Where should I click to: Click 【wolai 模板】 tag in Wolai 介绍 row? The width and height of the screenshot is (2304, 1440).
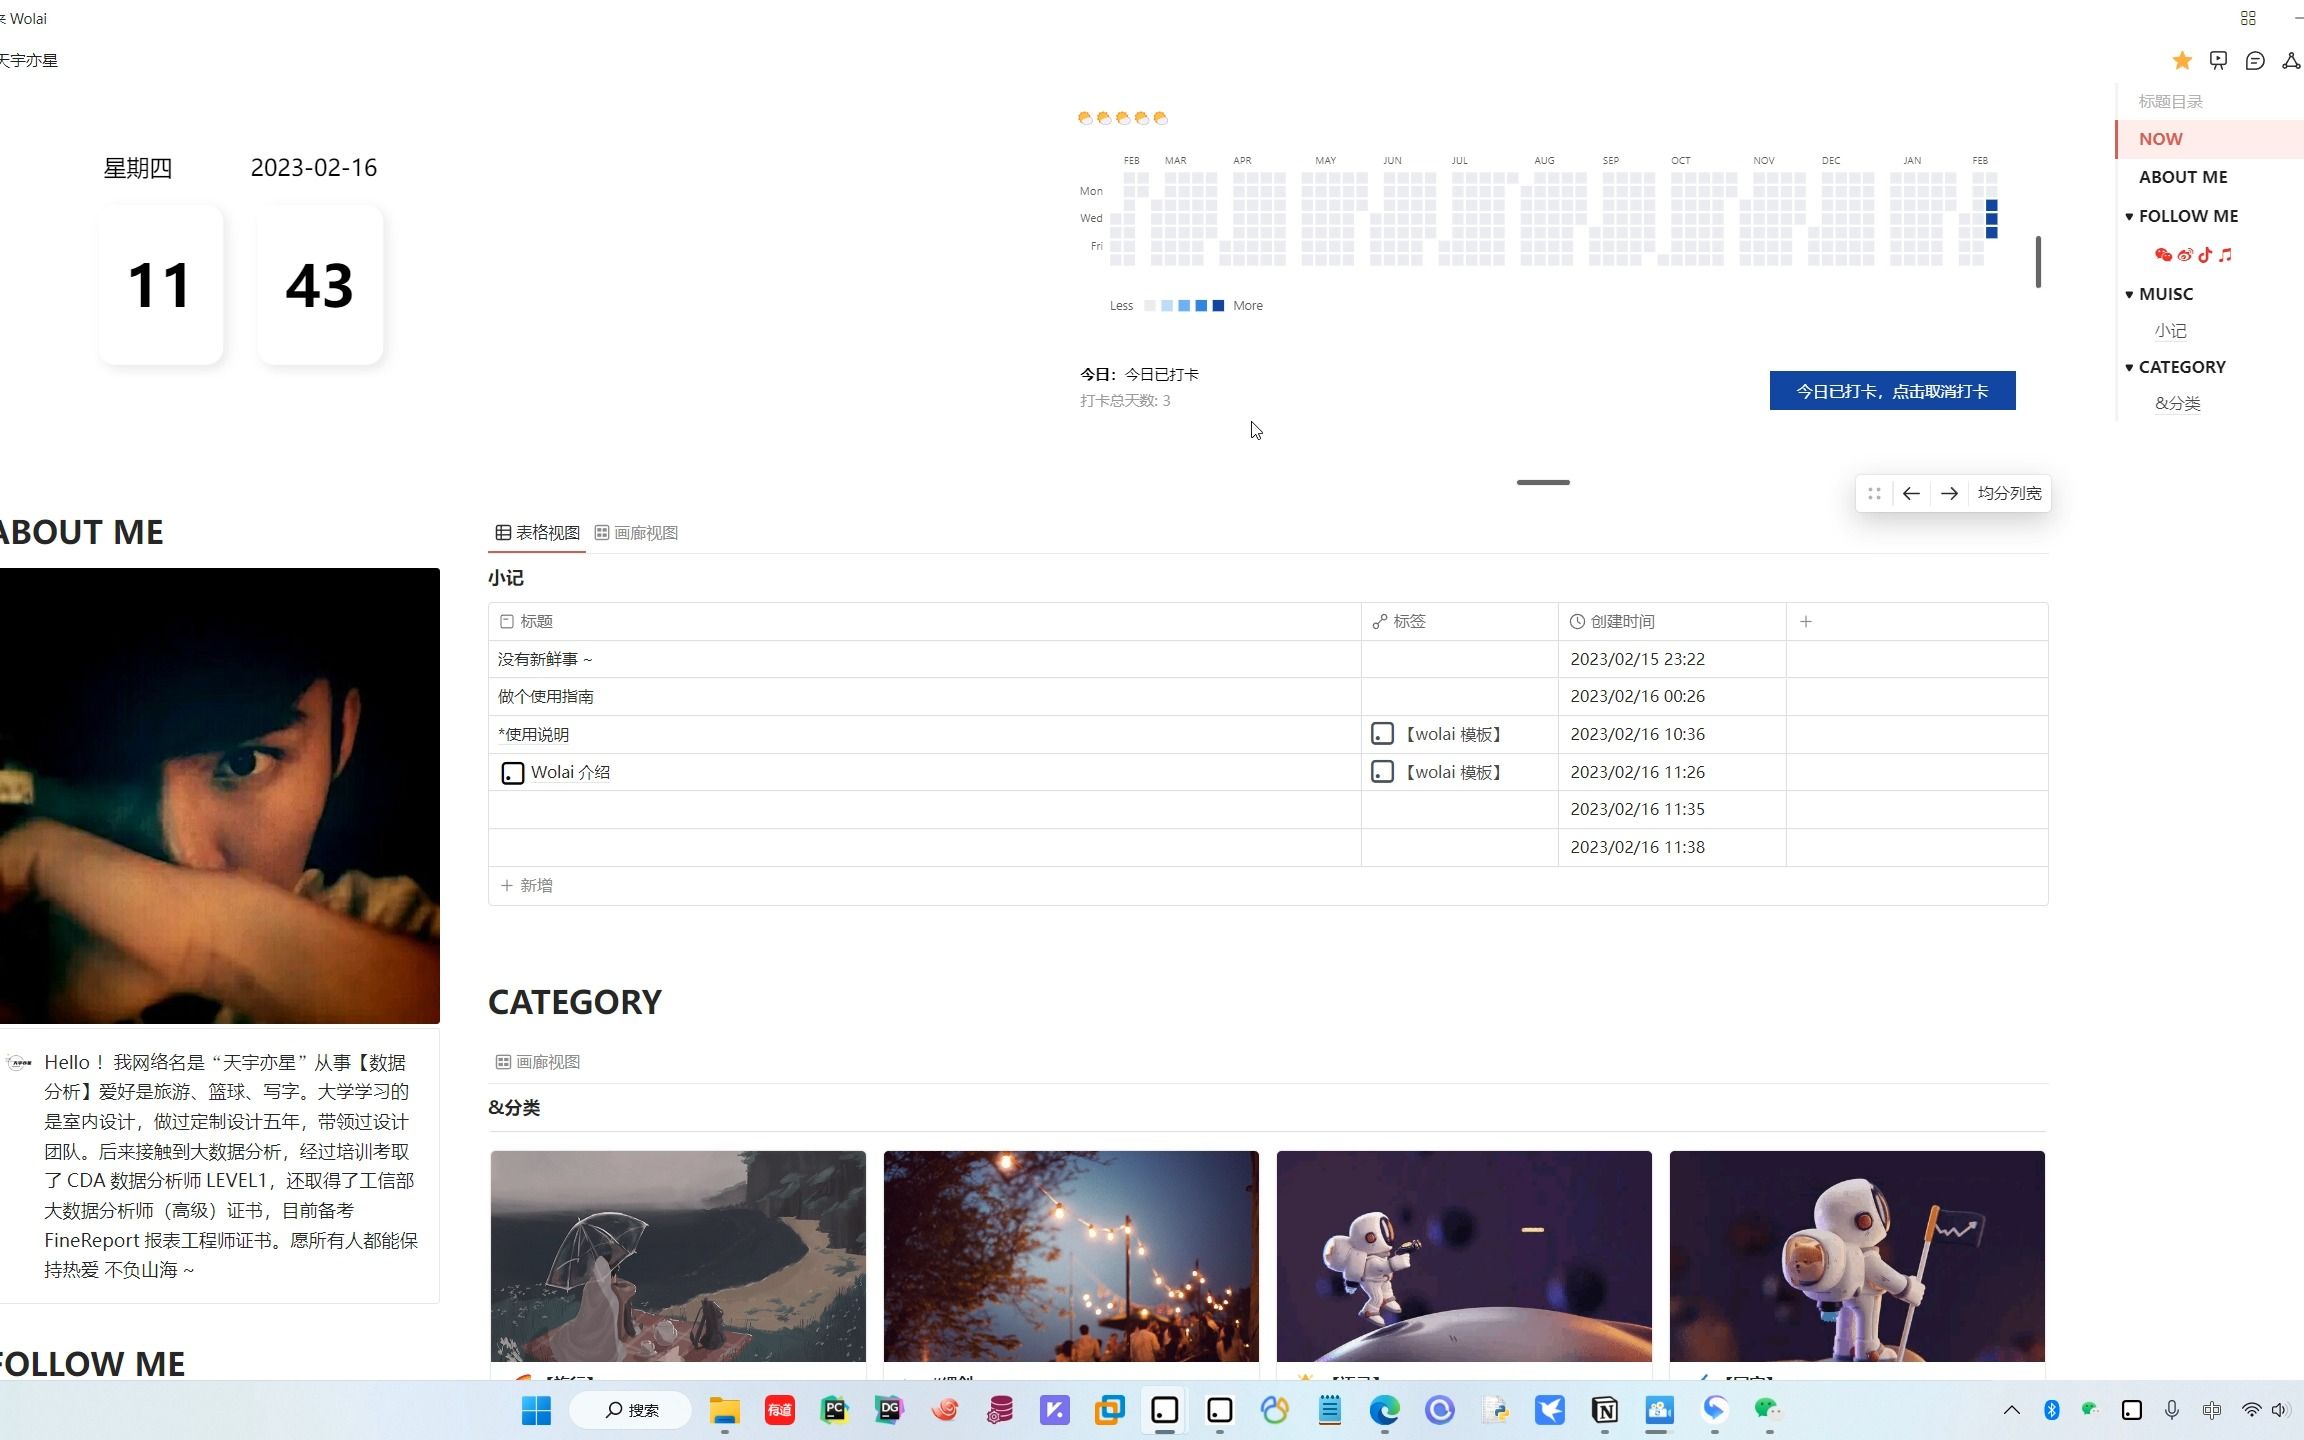(x=1437, y=772)
